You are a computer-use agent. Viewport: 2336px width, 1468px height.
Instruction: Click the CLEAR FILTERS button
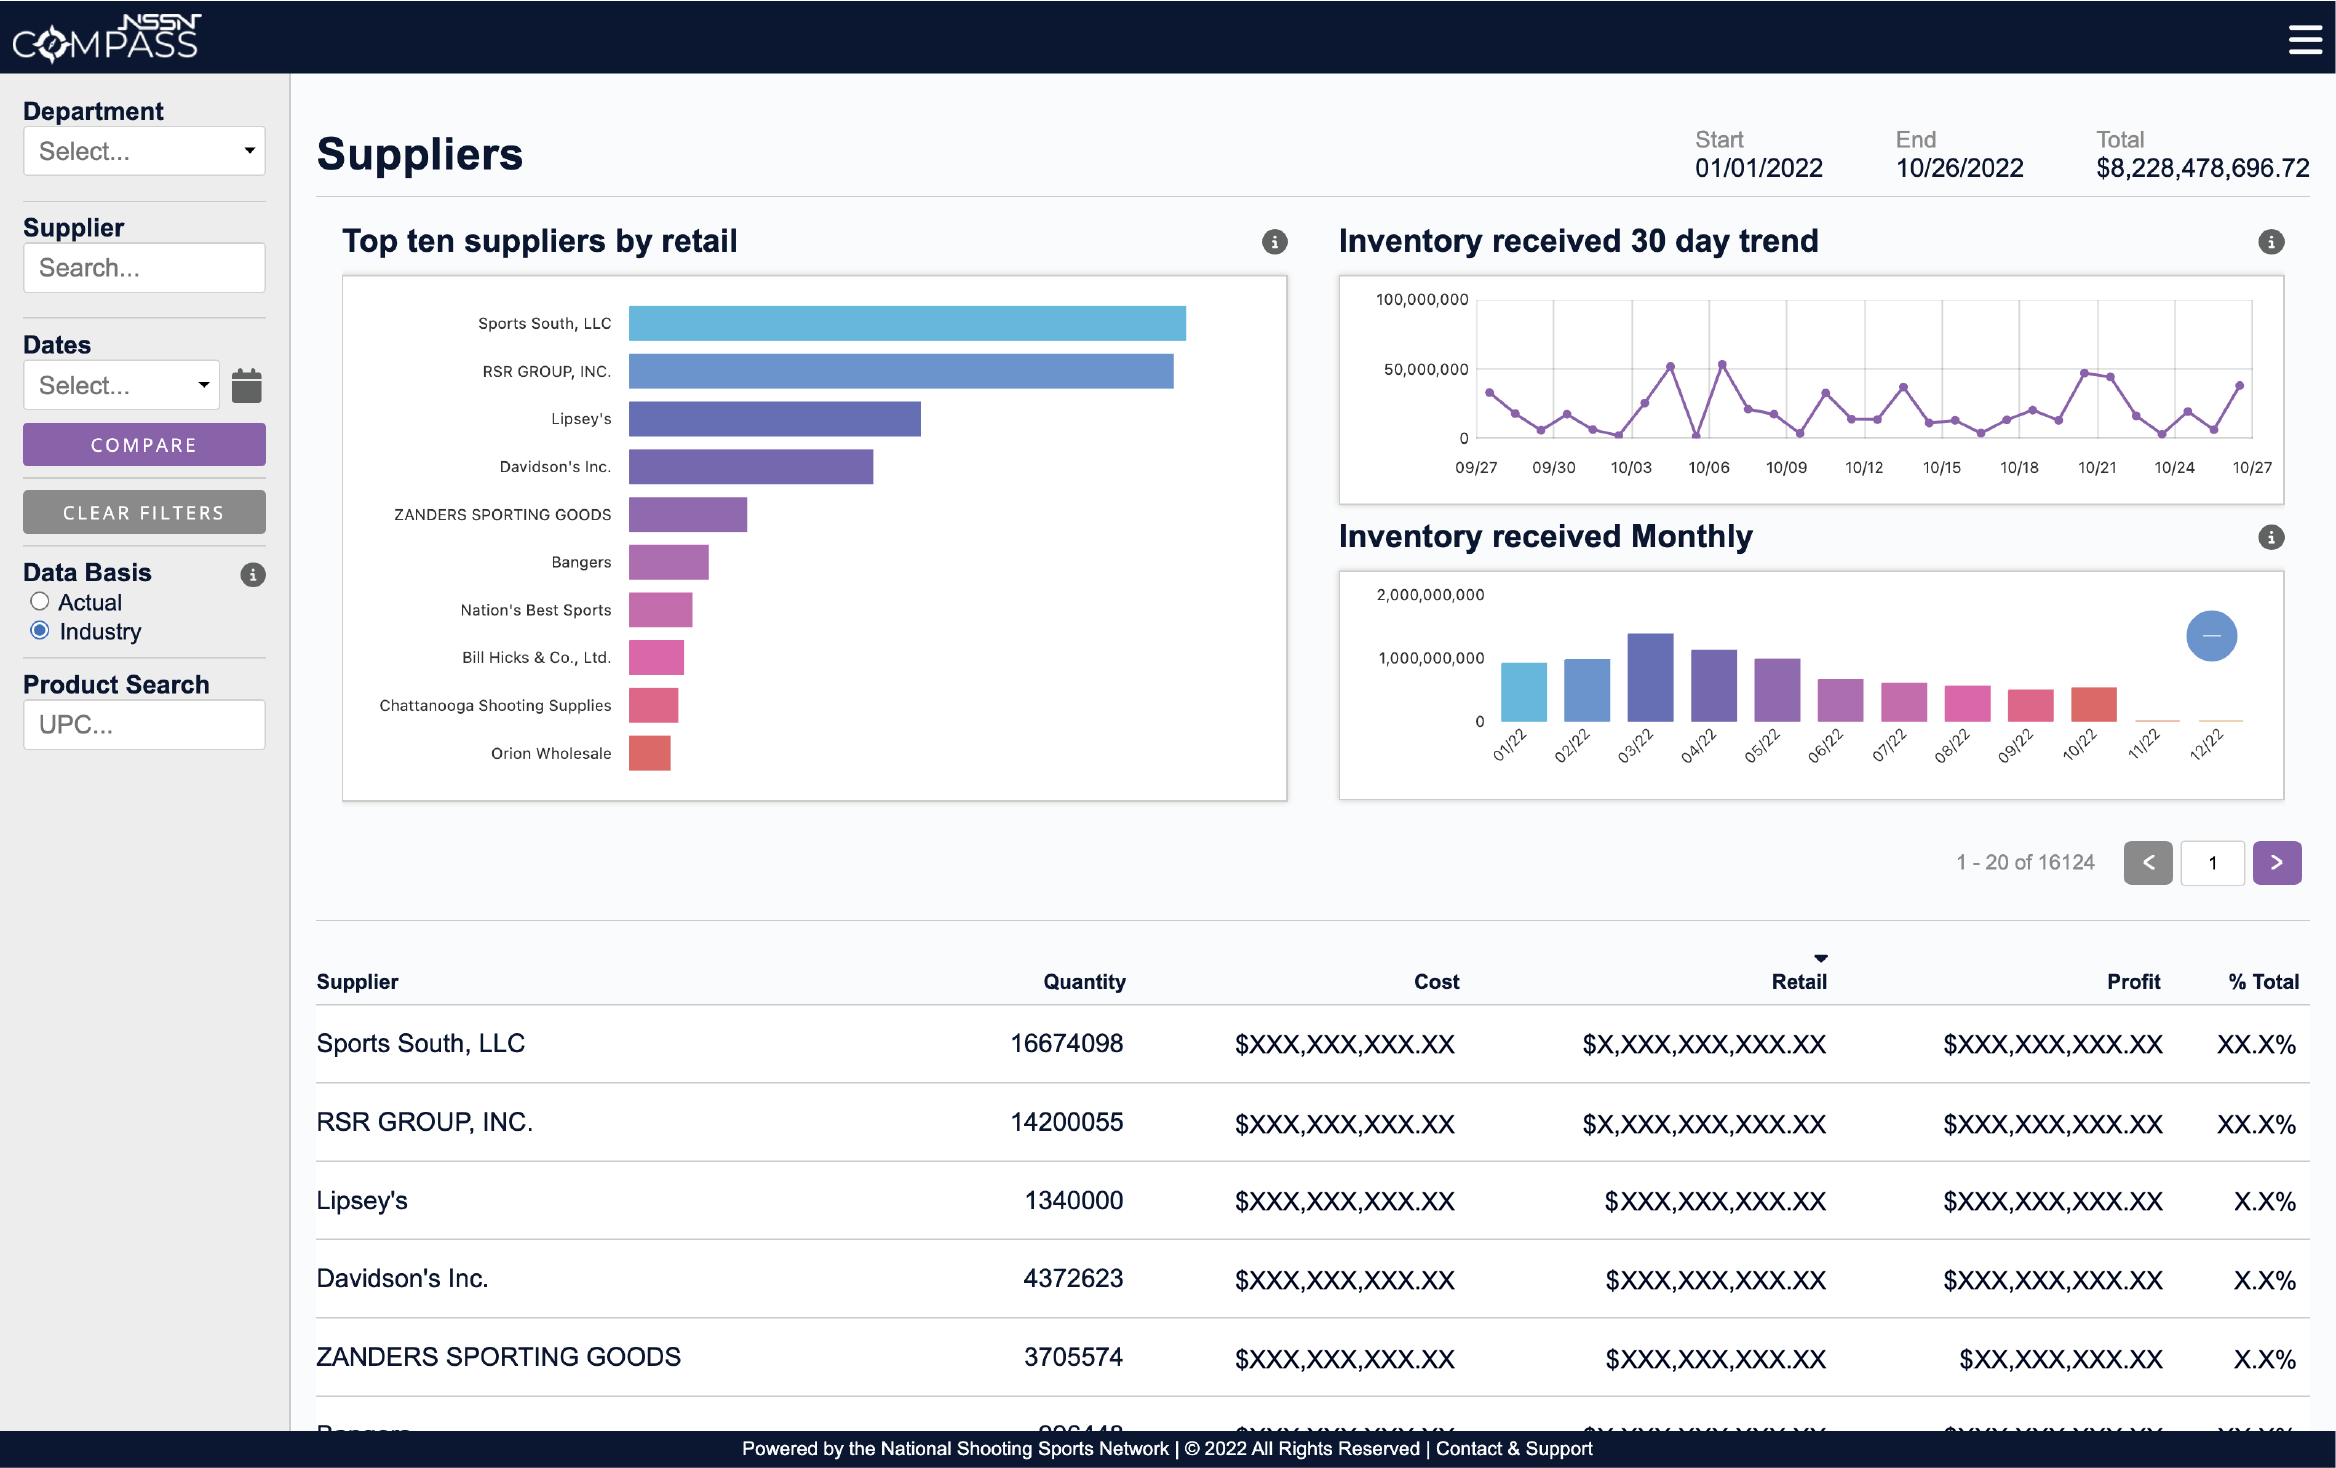click(x=144, y=513)
